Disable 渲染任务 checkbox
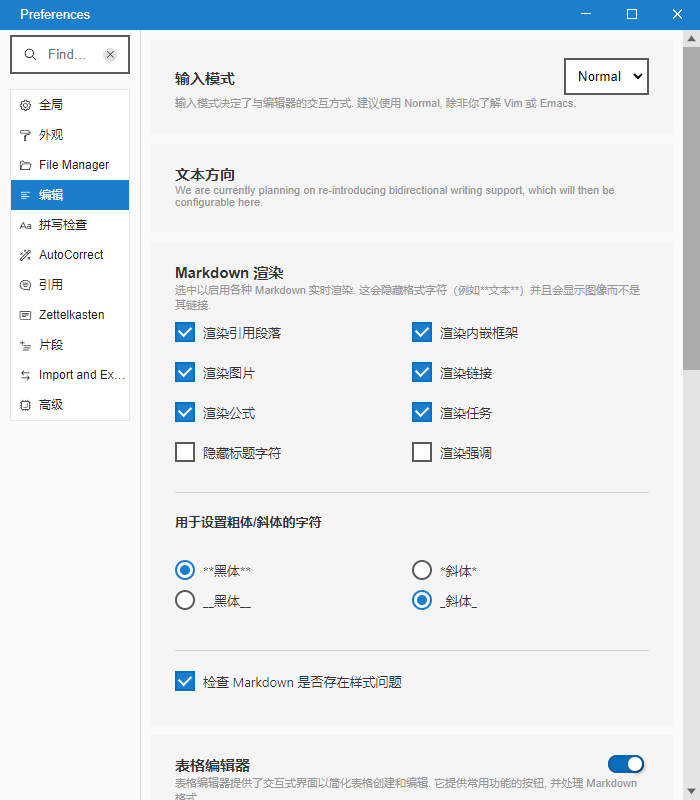Screen dimensions: 700x800 point(422,412)
